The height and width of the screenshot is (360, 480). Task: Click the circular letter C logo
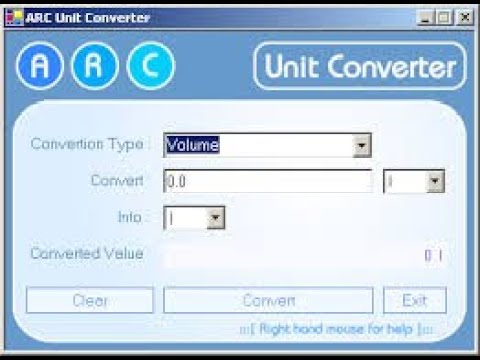click(151, 65)
